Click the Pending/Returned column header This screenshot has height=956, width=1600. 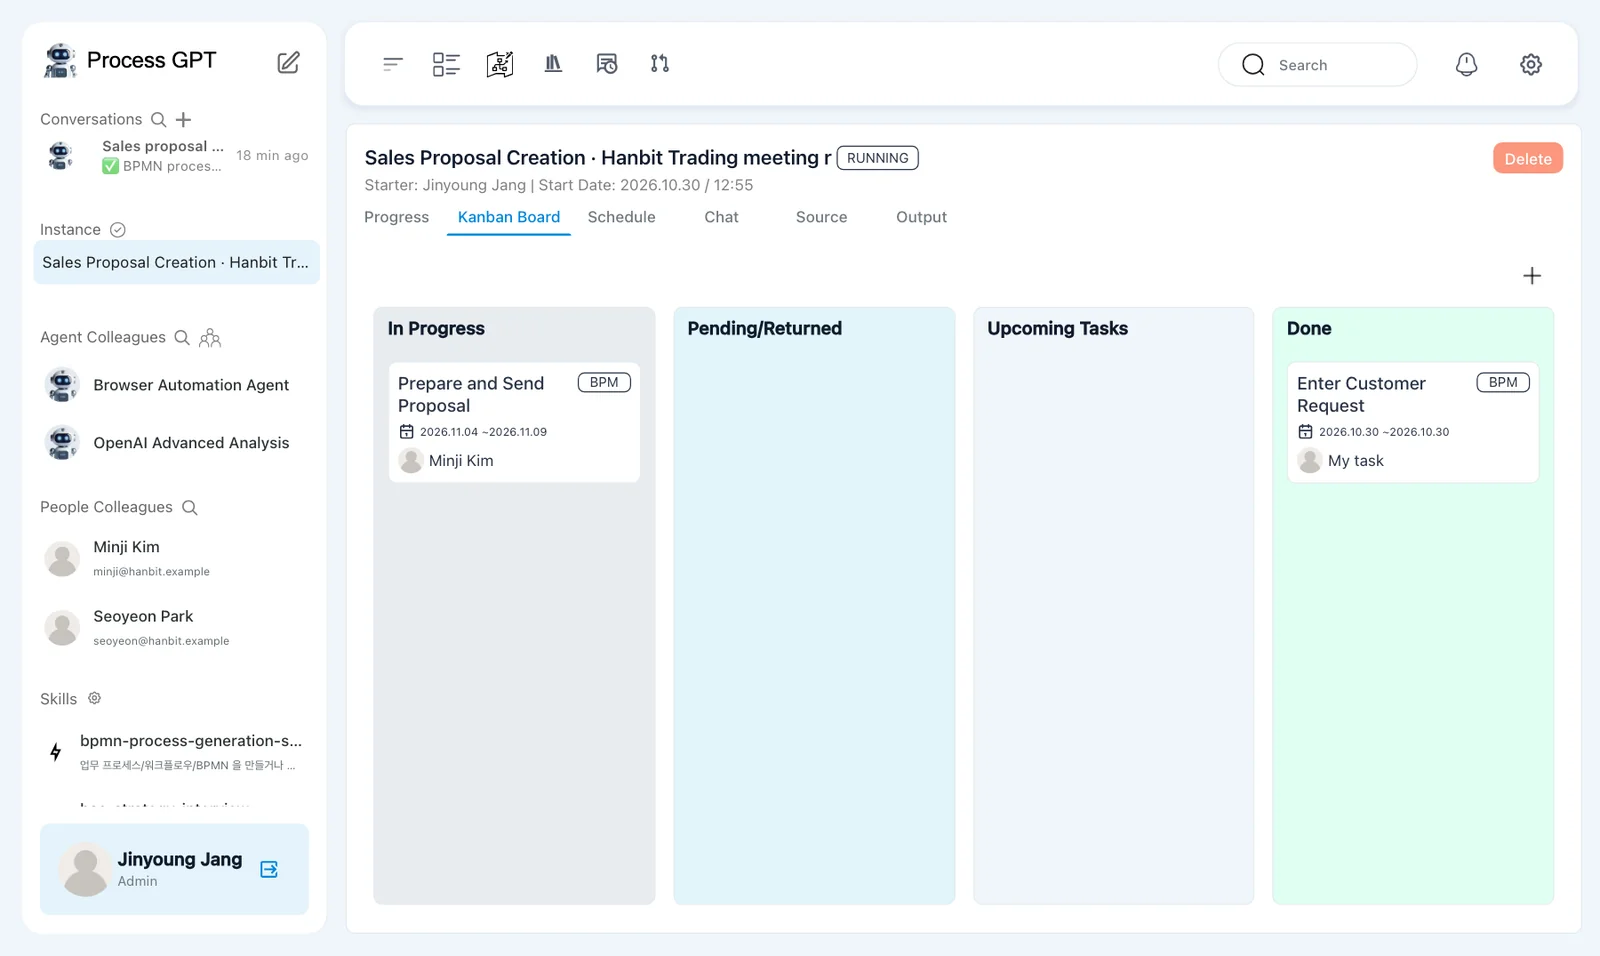click(764, 328)
